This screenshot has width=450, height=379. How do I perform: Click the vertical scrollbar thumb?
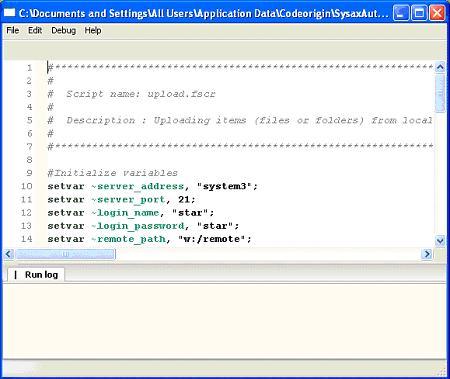(x=440, y=93)
